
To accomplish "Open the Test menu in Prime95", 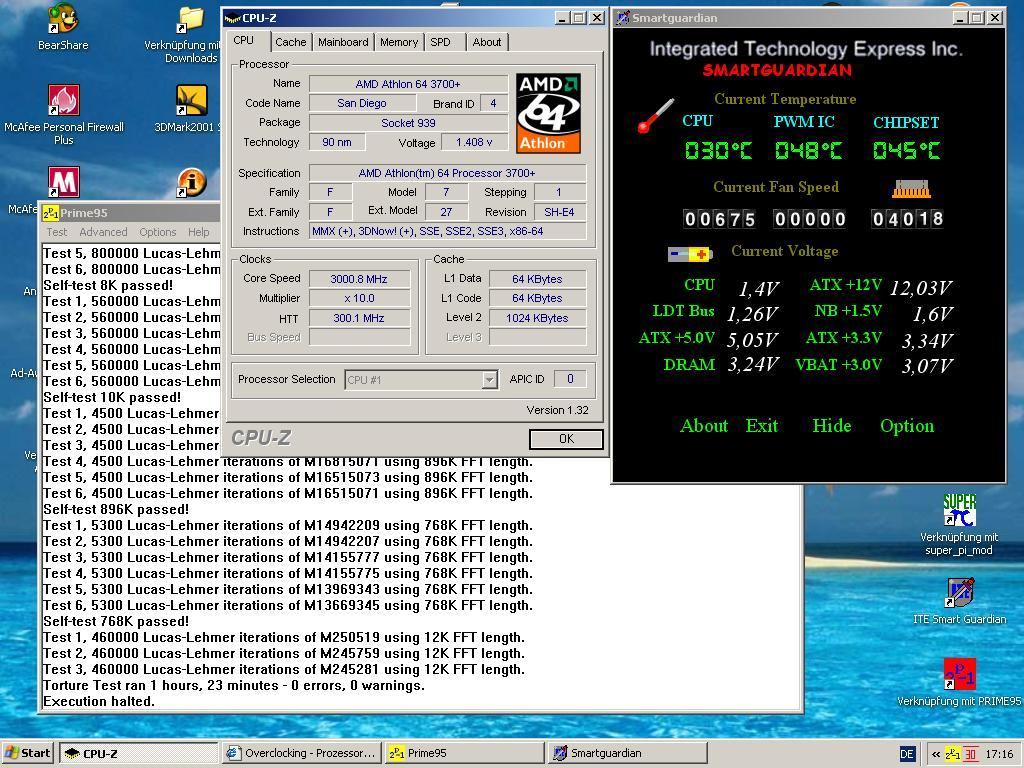I will pyautogui.click(x=56, y=232).
